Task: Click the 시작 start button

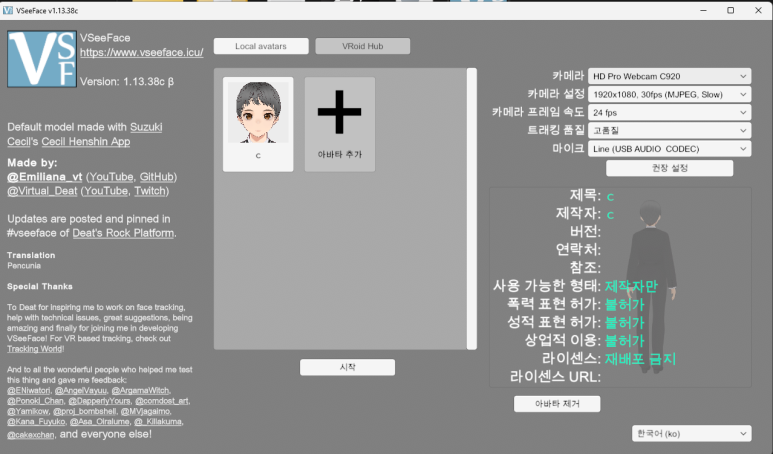Action: click(x=348, y=367)
